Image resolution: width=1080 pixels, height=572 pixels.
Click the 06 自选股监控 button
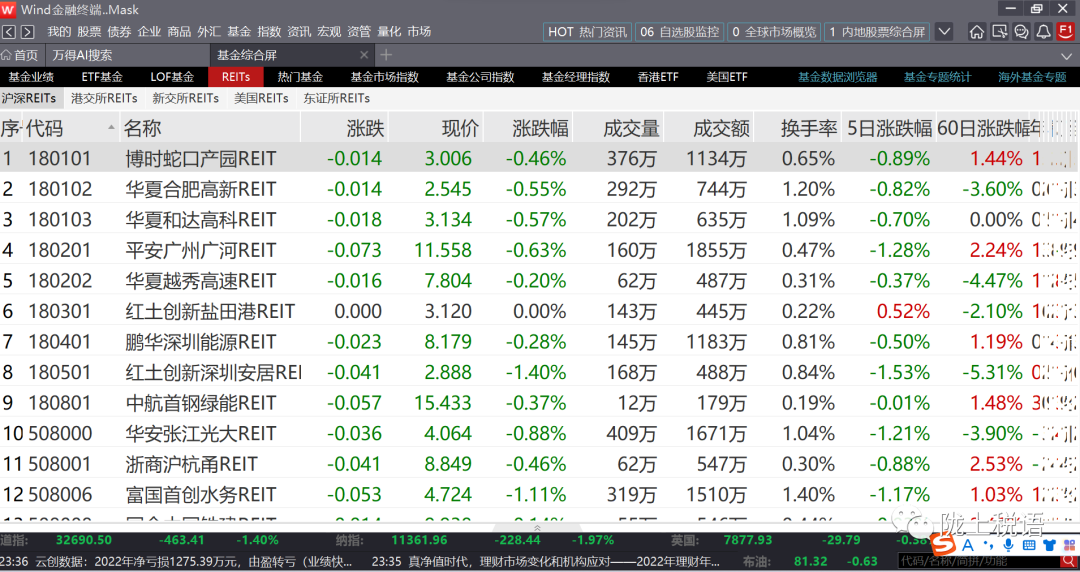point(679,32)
